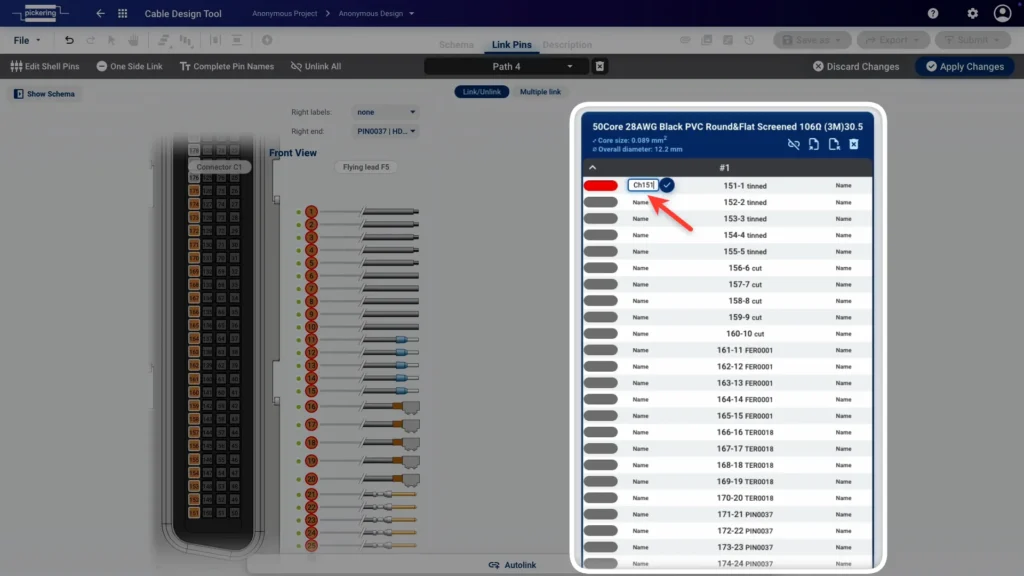The width and height of the screenshot is (1024, 576).
Task: Select Link/Unlink mode
Action: pyautogui.click(x=482, y=92)
